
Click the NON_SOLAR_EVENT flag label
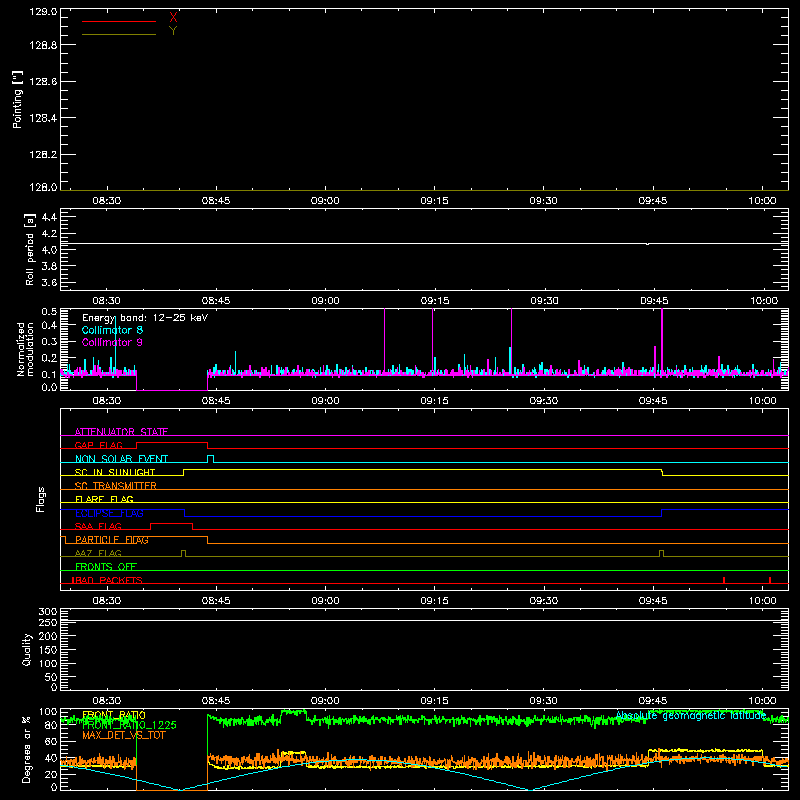pos(121,459)
